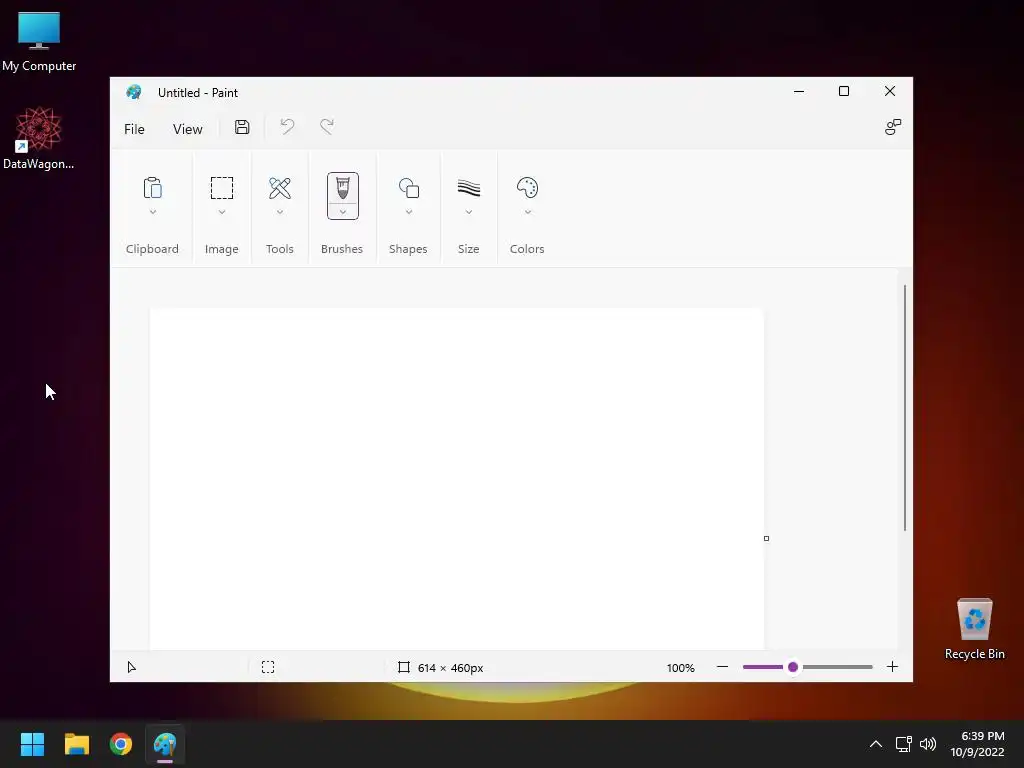Open Google Chrome from the taskbar
Image resolution: width=1024 pixels, height=768 pixels.
tap(121, 744)
